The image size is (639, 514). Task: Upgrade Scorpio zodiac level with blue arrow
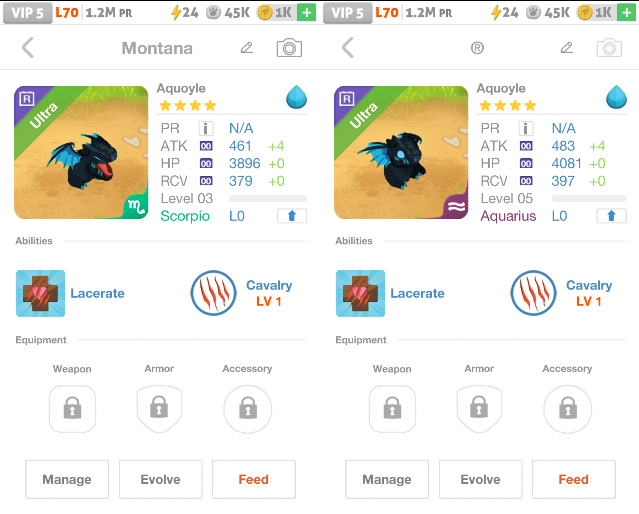[x=292, y=216]
